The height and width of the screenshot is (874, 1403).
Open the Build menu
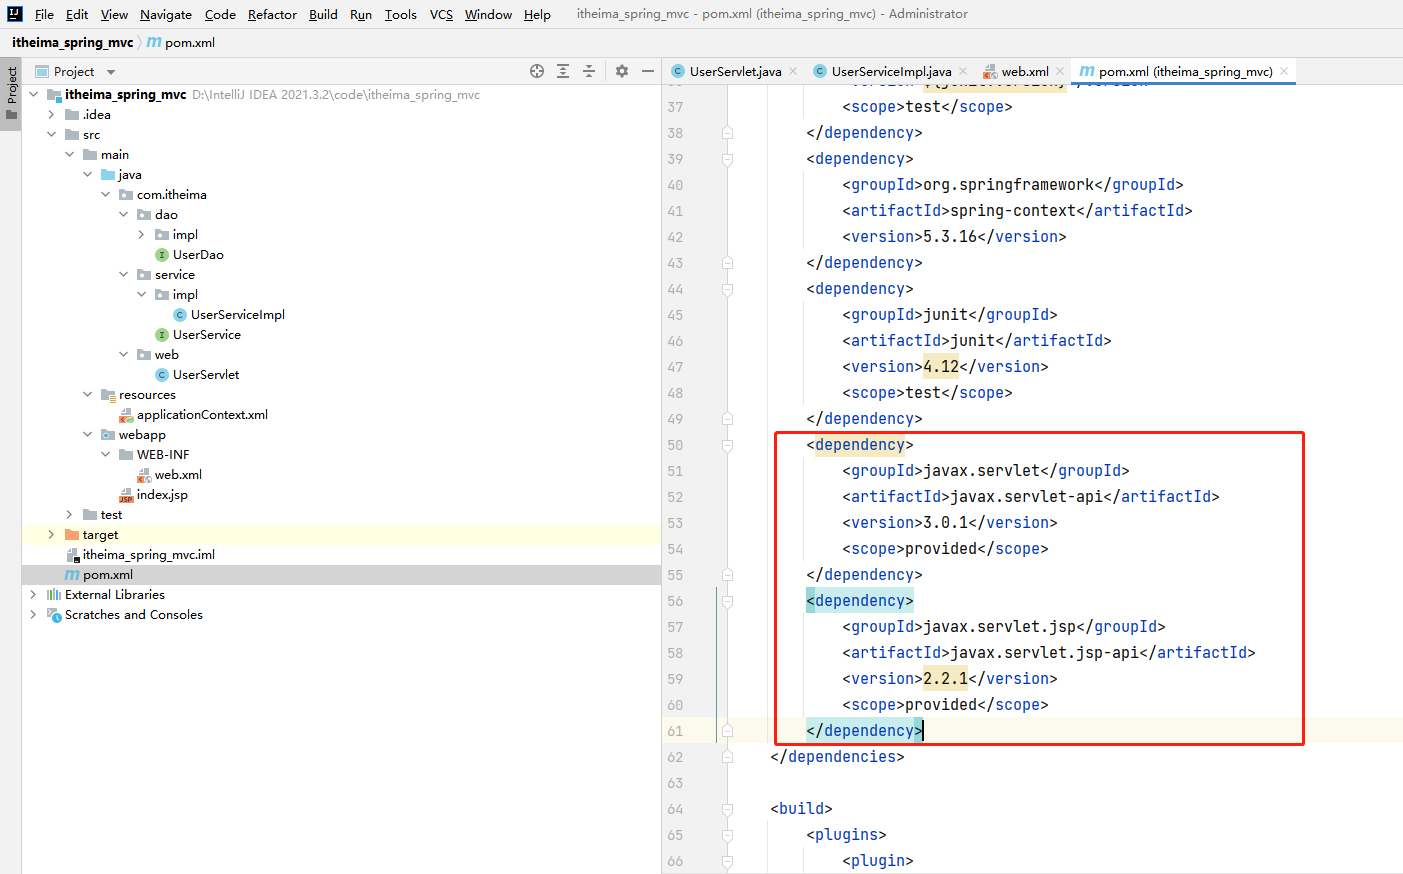coord(323,14)
